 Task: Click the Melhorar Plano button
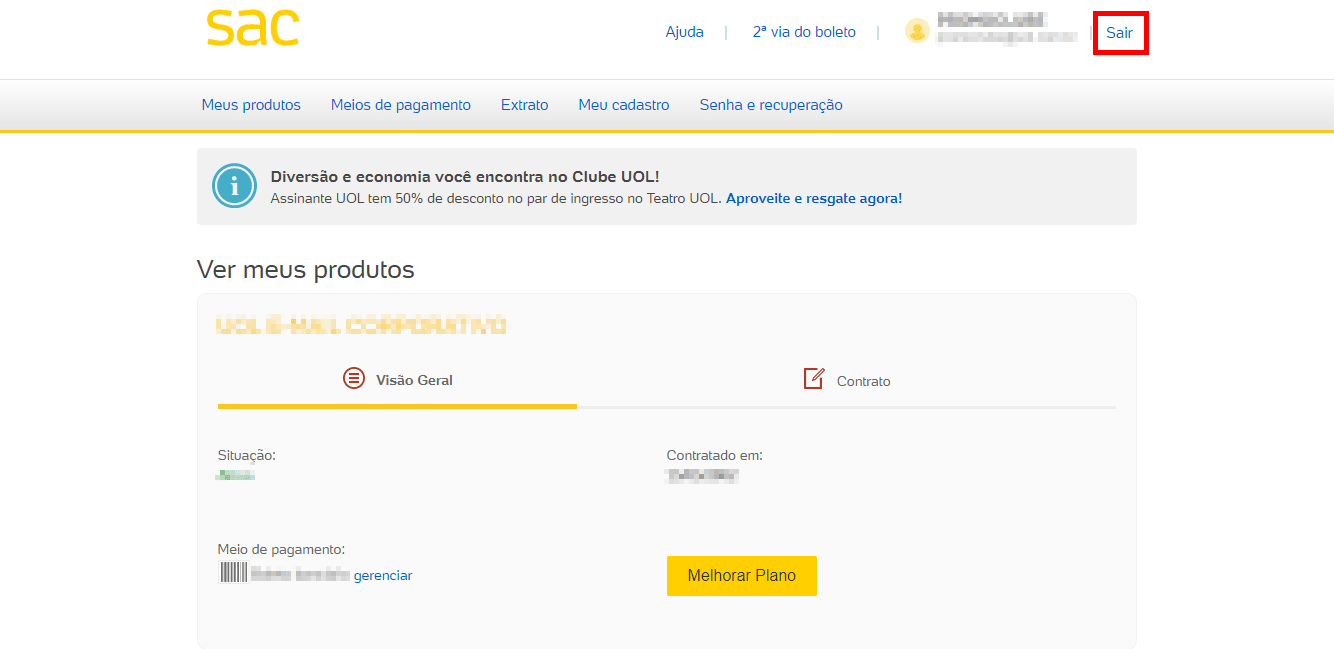[x=742, y=576]
